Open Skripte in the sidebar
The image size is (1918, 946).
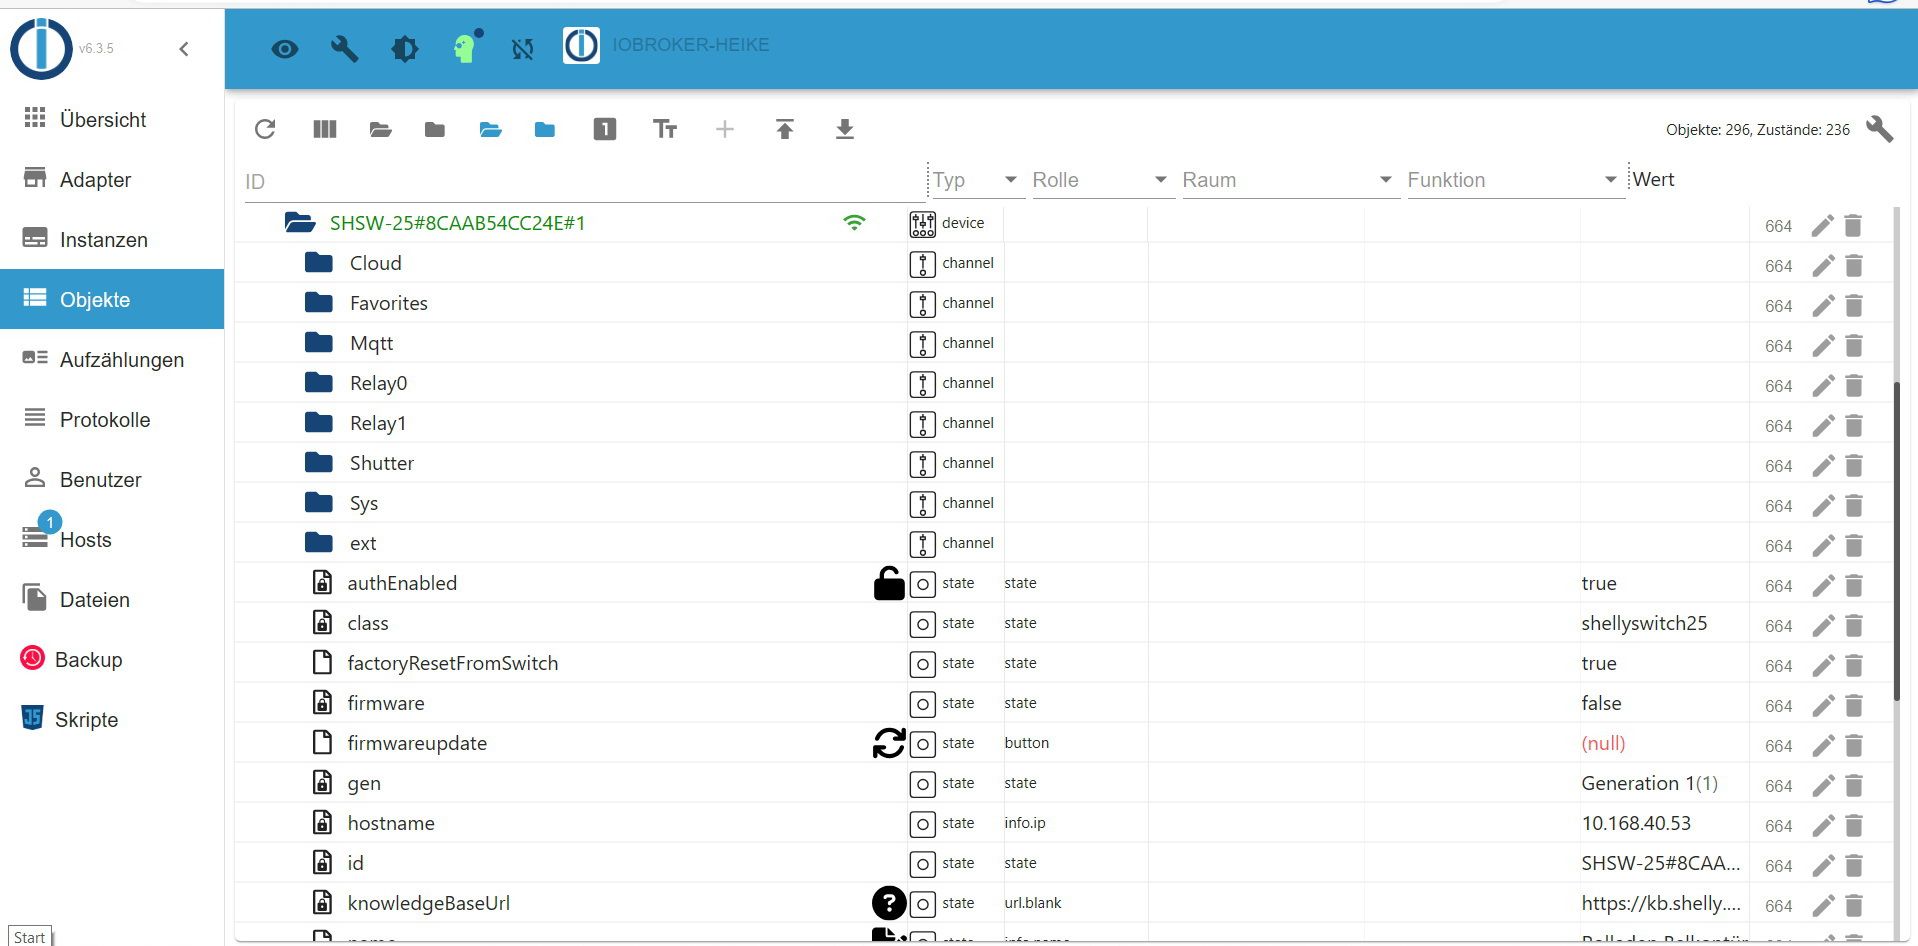click(112, 719)
